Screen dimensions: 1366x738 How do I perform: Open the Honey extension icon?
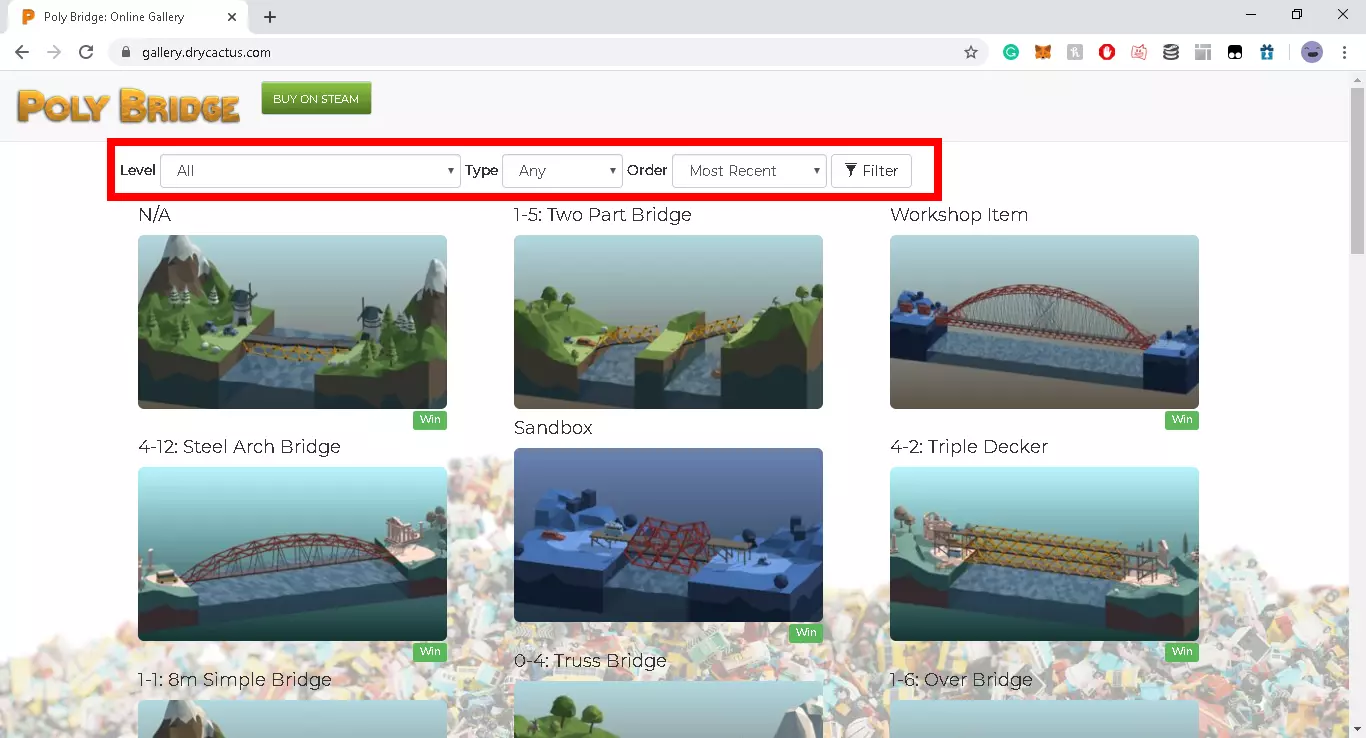click(x=1075, y=52)
